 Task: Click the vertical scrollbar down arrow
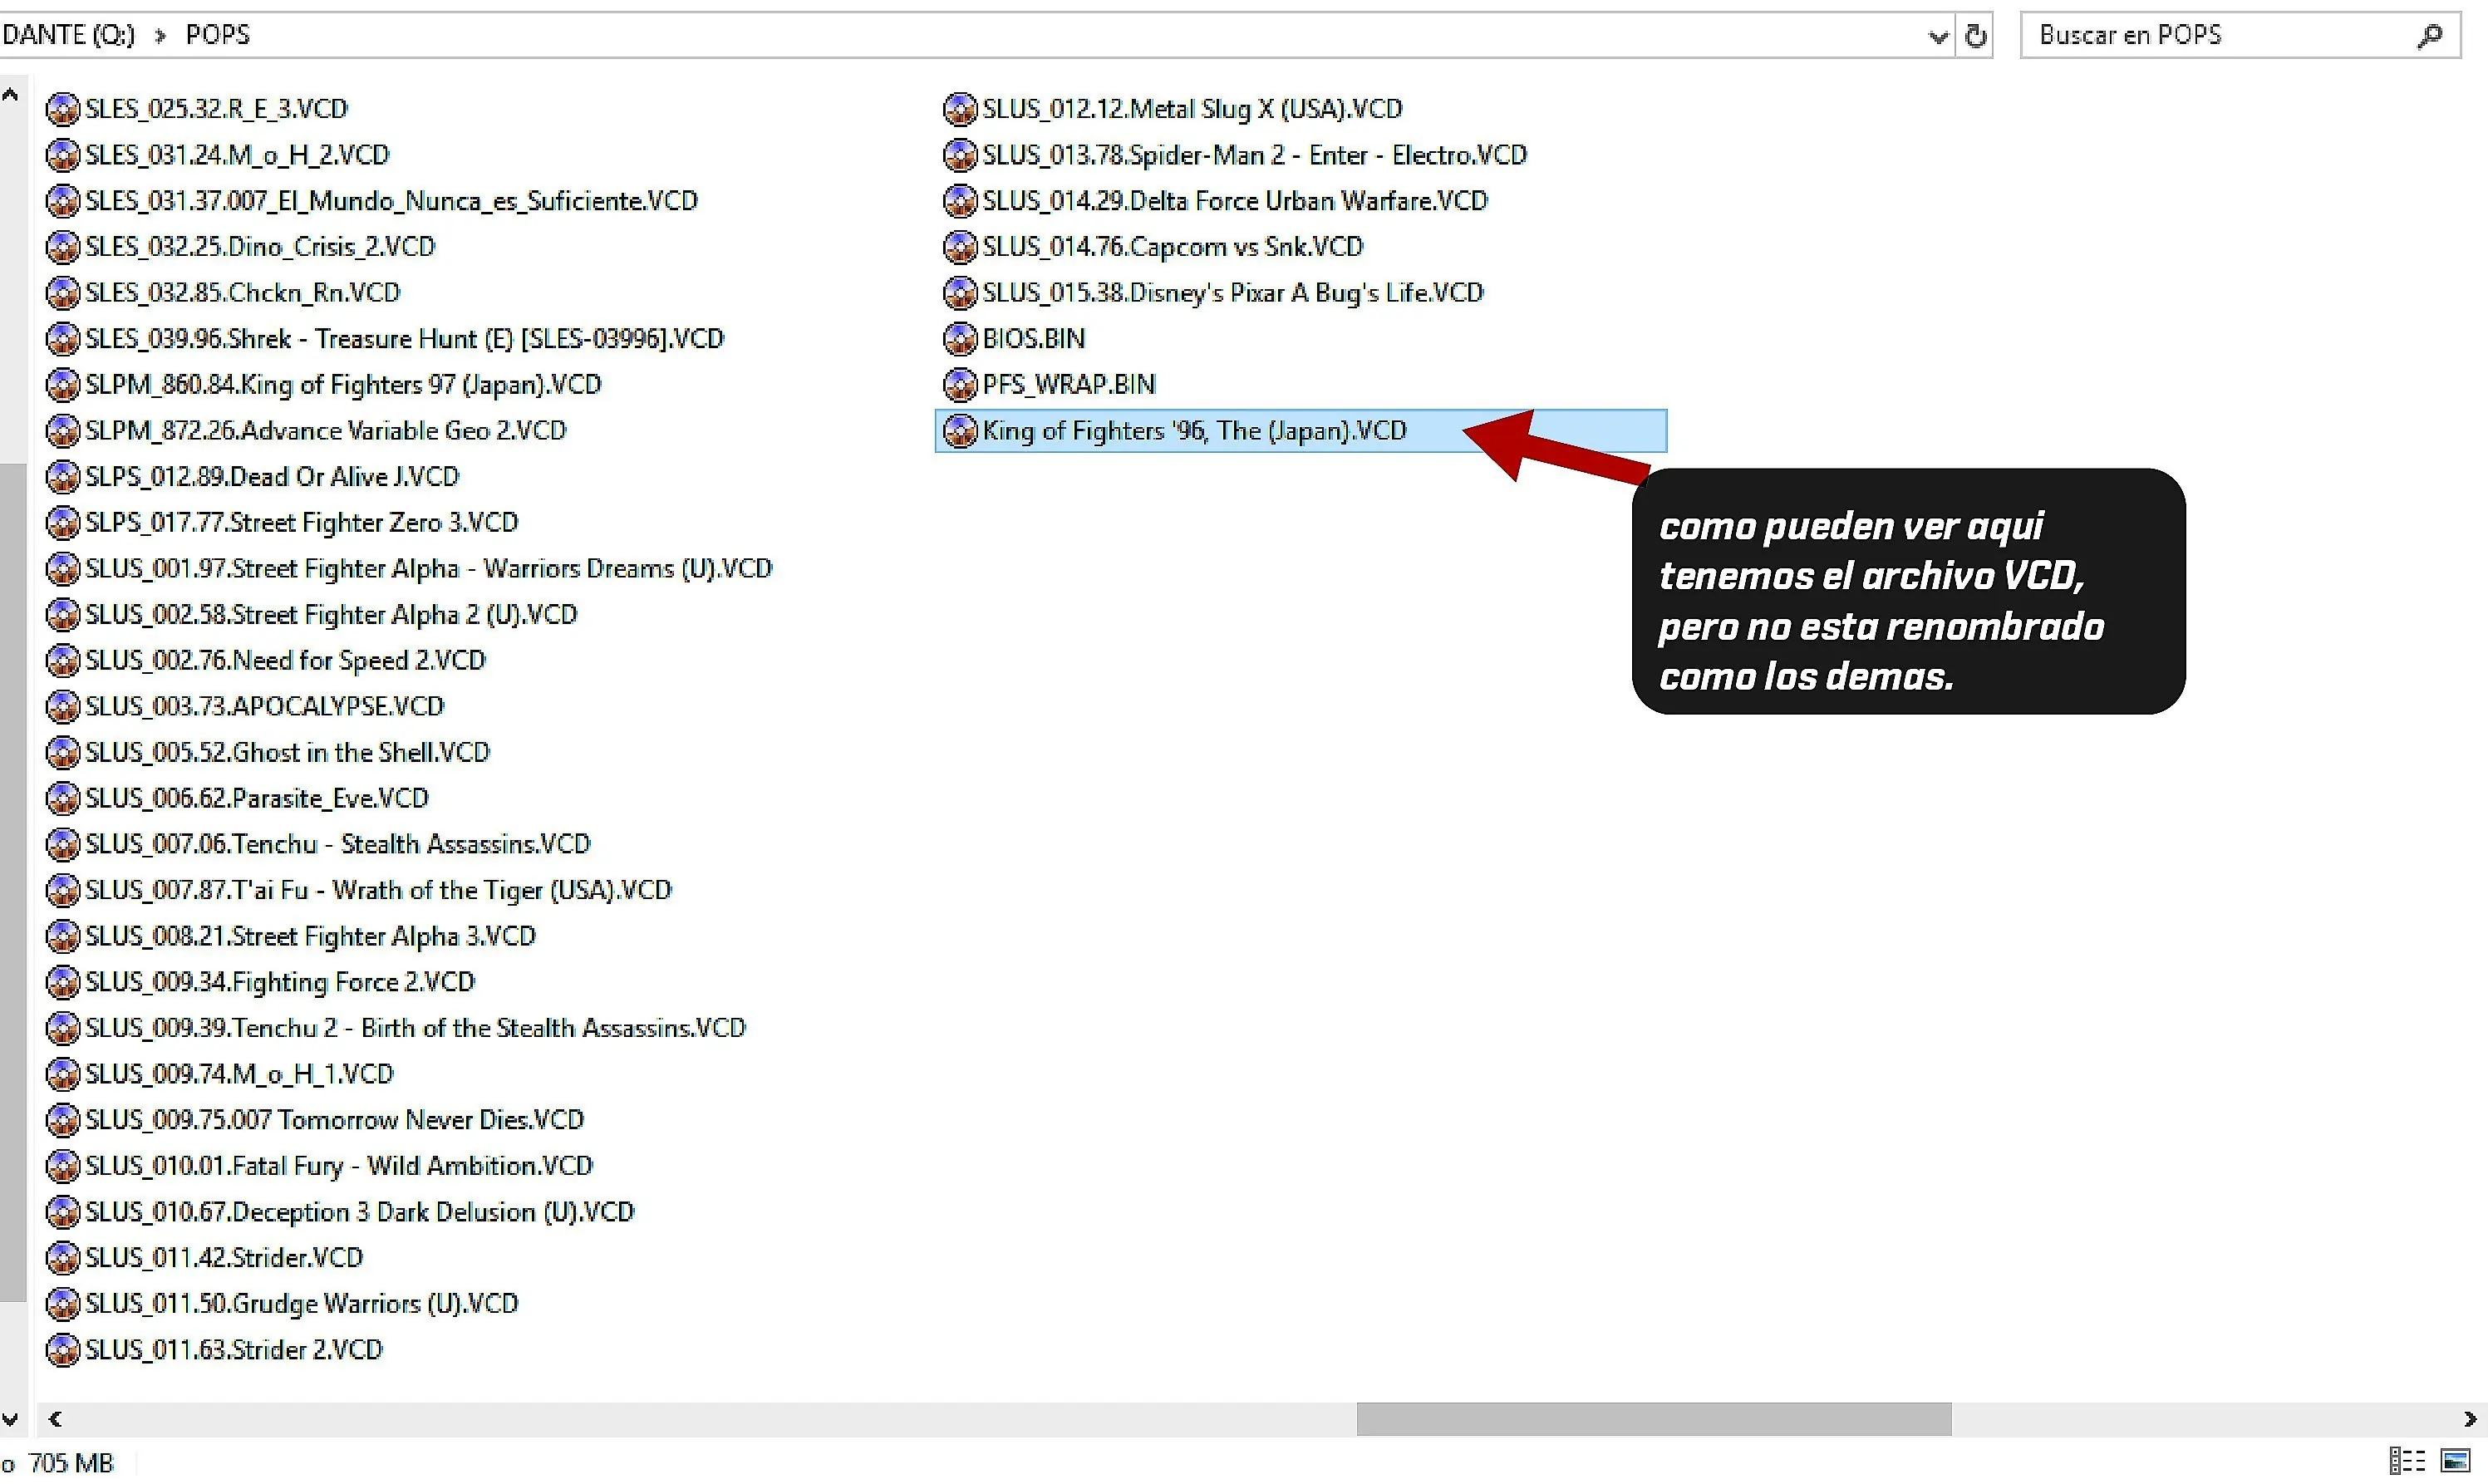10,1418
